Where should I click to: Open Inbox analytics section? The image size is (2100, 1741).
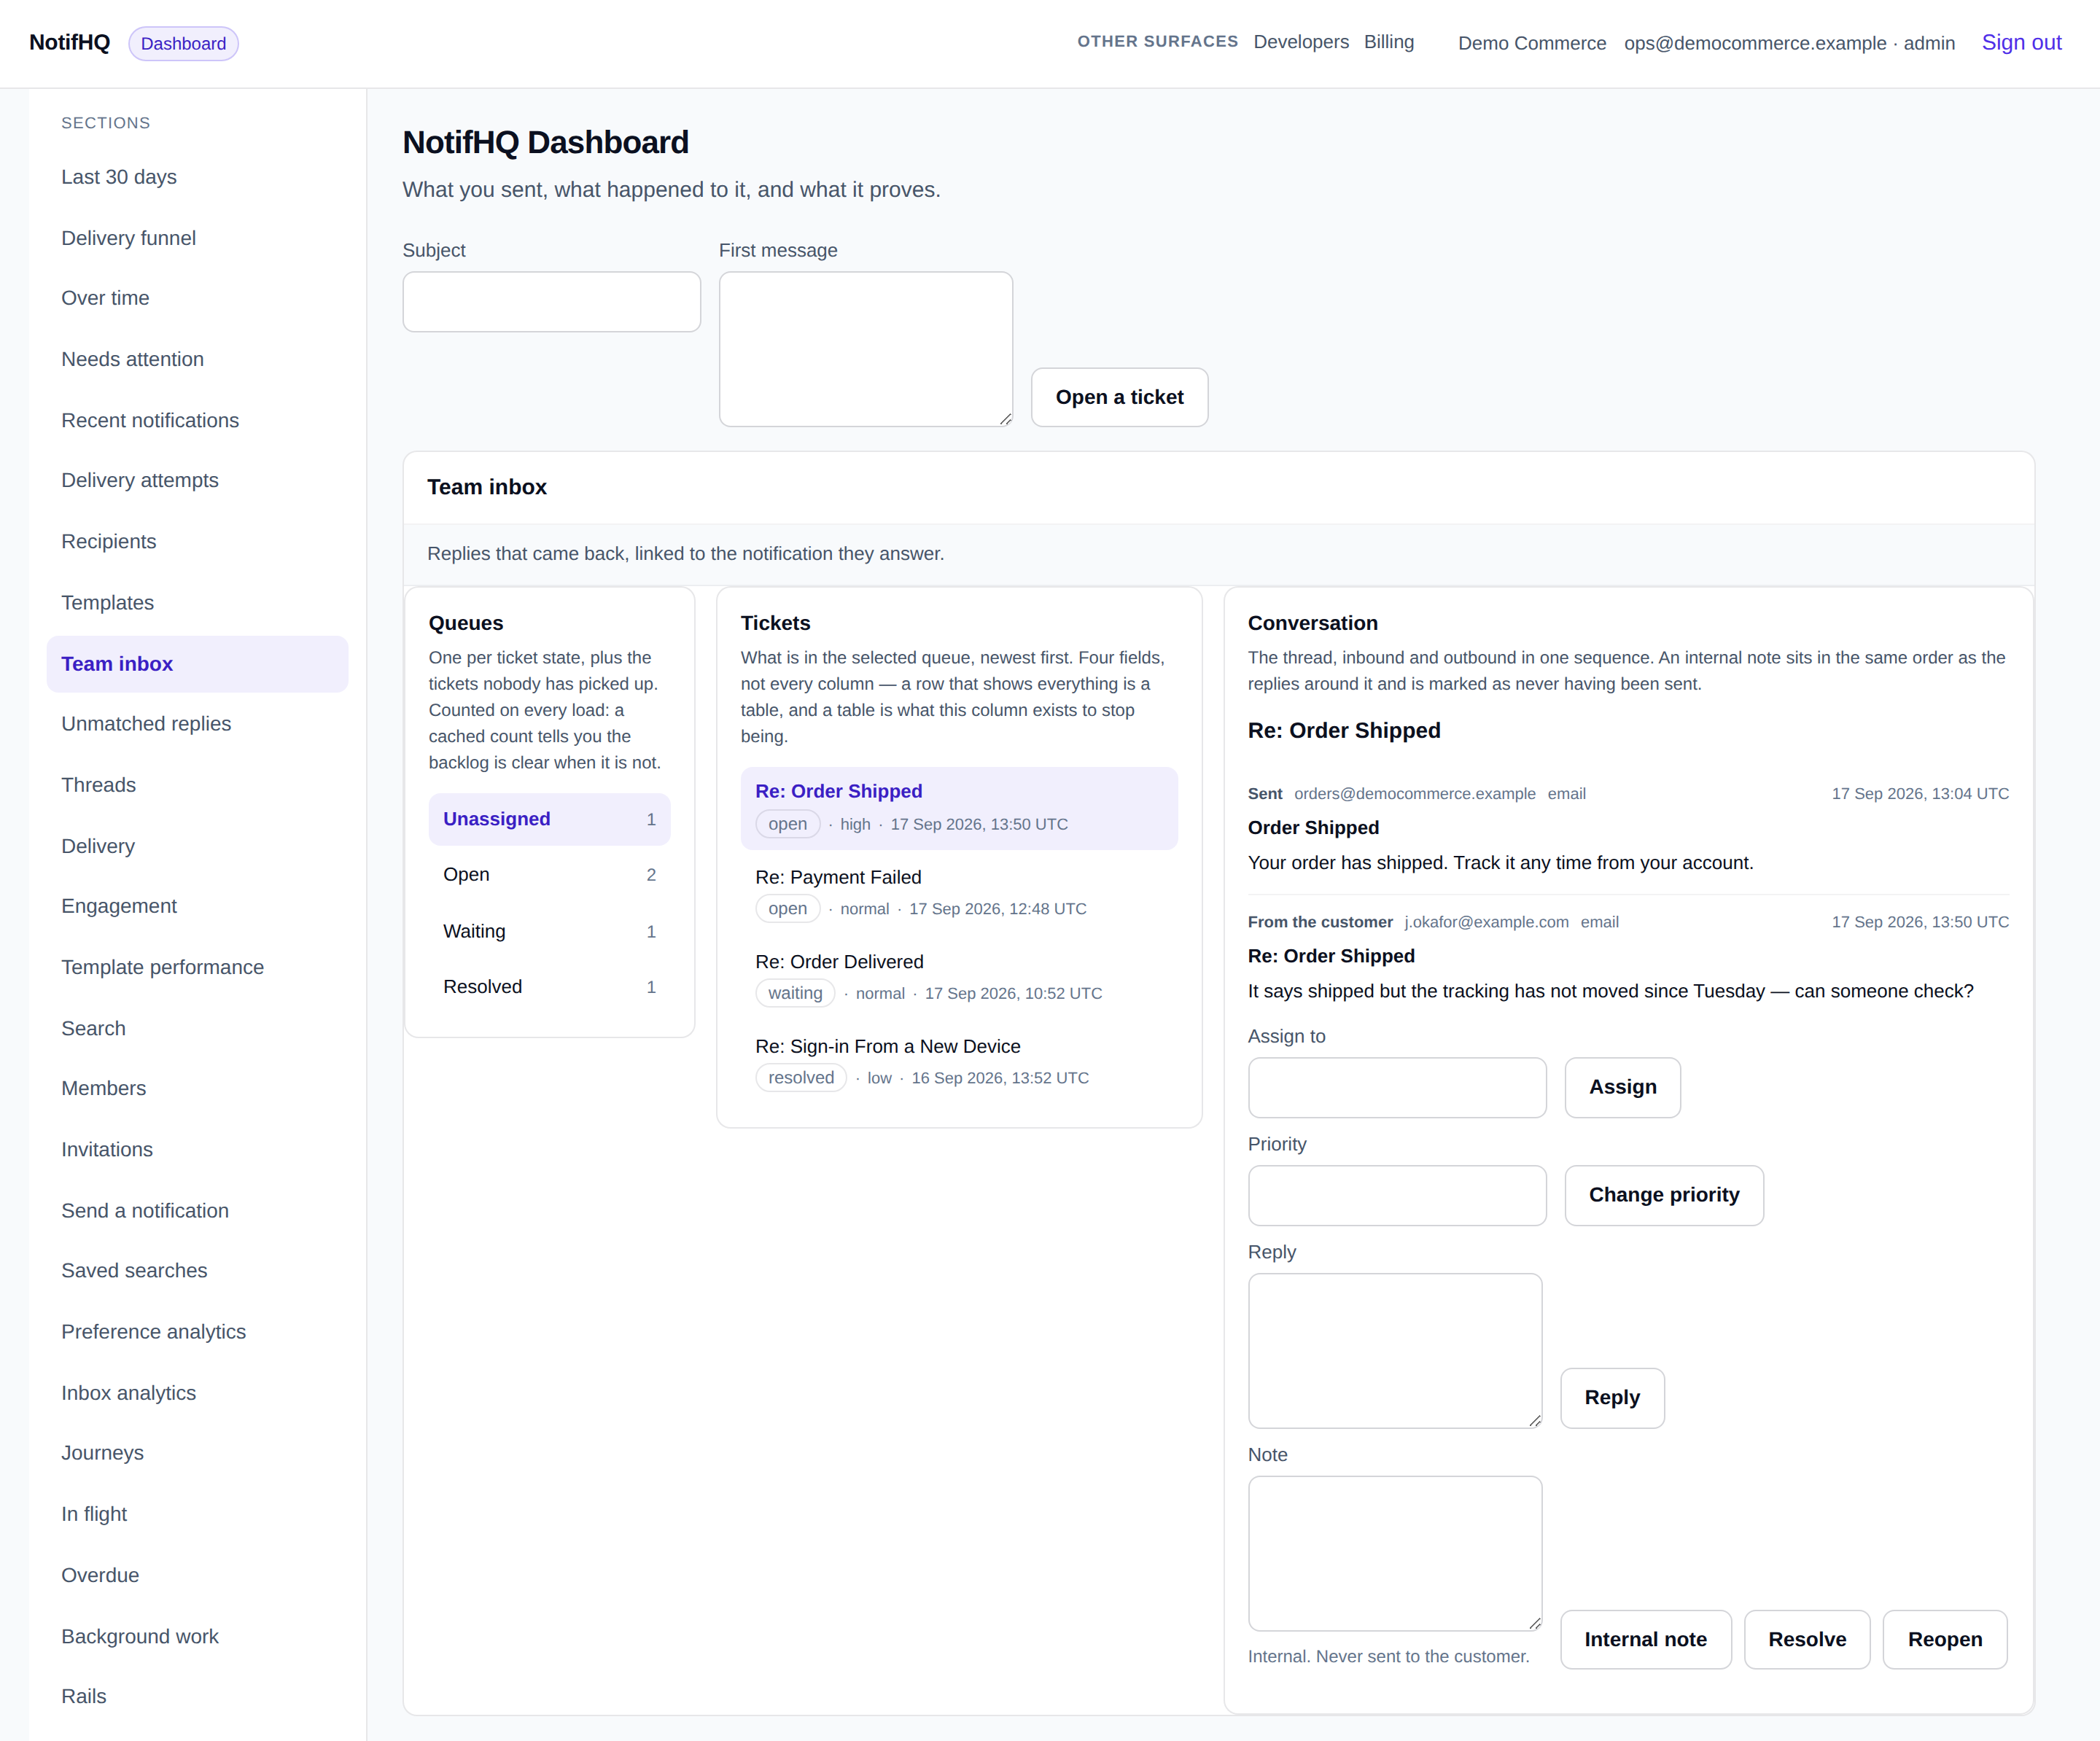[197, 1393]
